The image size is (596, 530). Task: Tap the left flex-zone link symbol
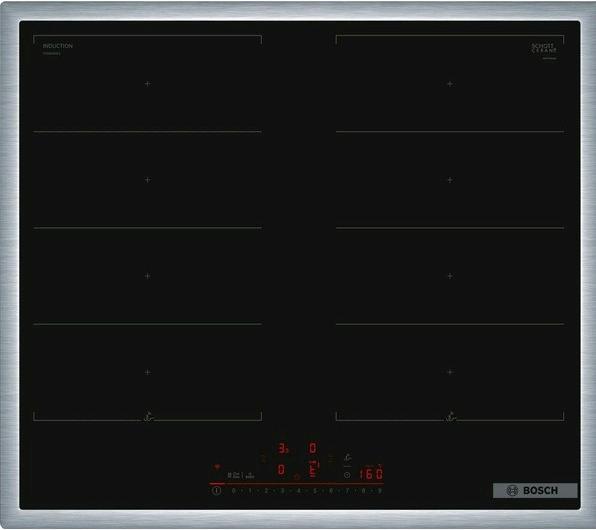pos(263,457)
